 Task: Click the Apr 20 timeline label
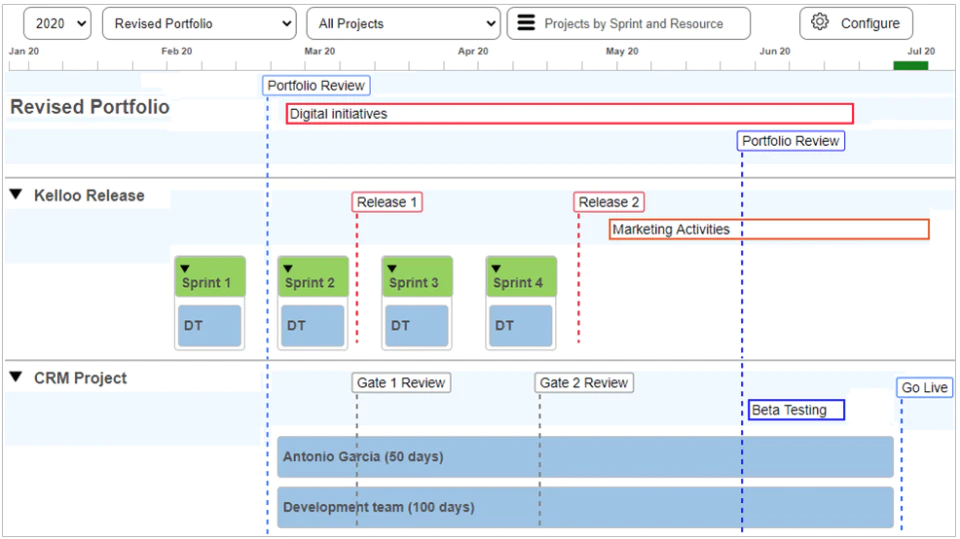click(x=473, y=51)
